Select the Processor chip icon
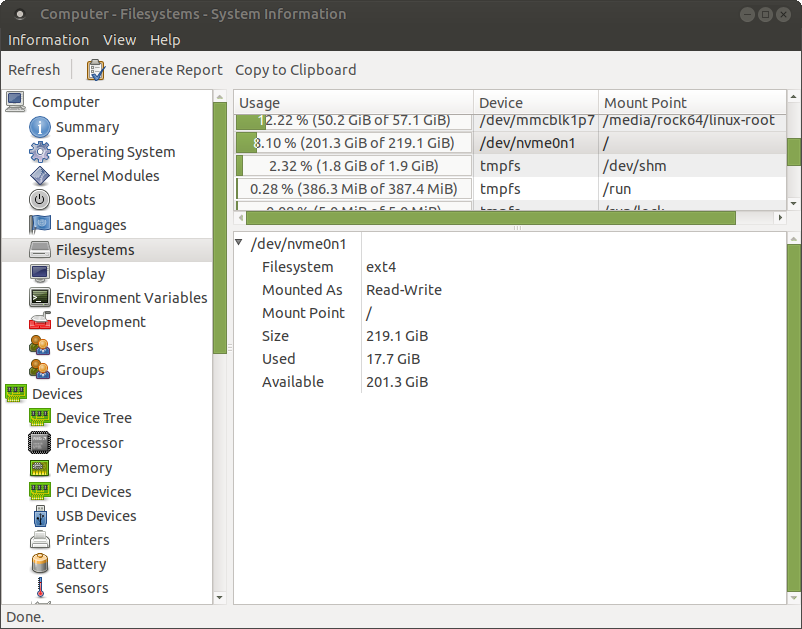This screenshot has width=802, height=629. pos(40,443)
